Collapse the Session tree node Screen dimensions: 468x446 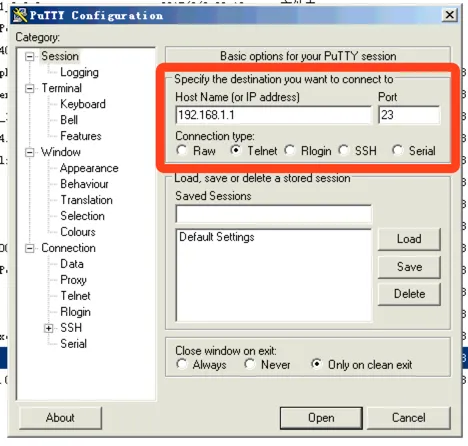point(30,56)
